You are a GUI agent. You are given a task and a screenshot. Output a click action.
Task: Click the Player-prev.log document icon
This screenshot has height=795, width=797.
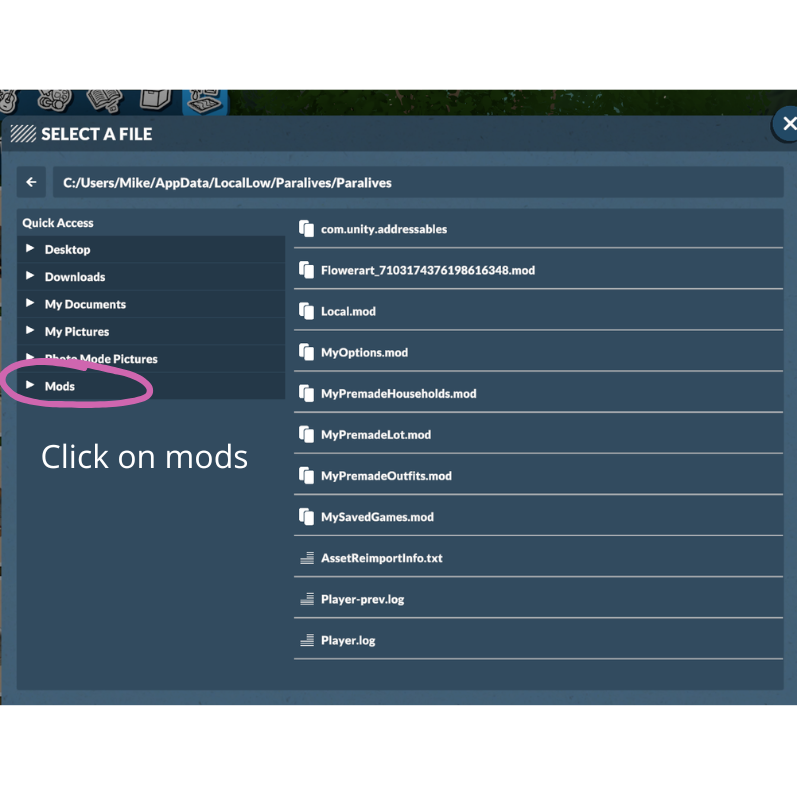[x=307, y=599]
